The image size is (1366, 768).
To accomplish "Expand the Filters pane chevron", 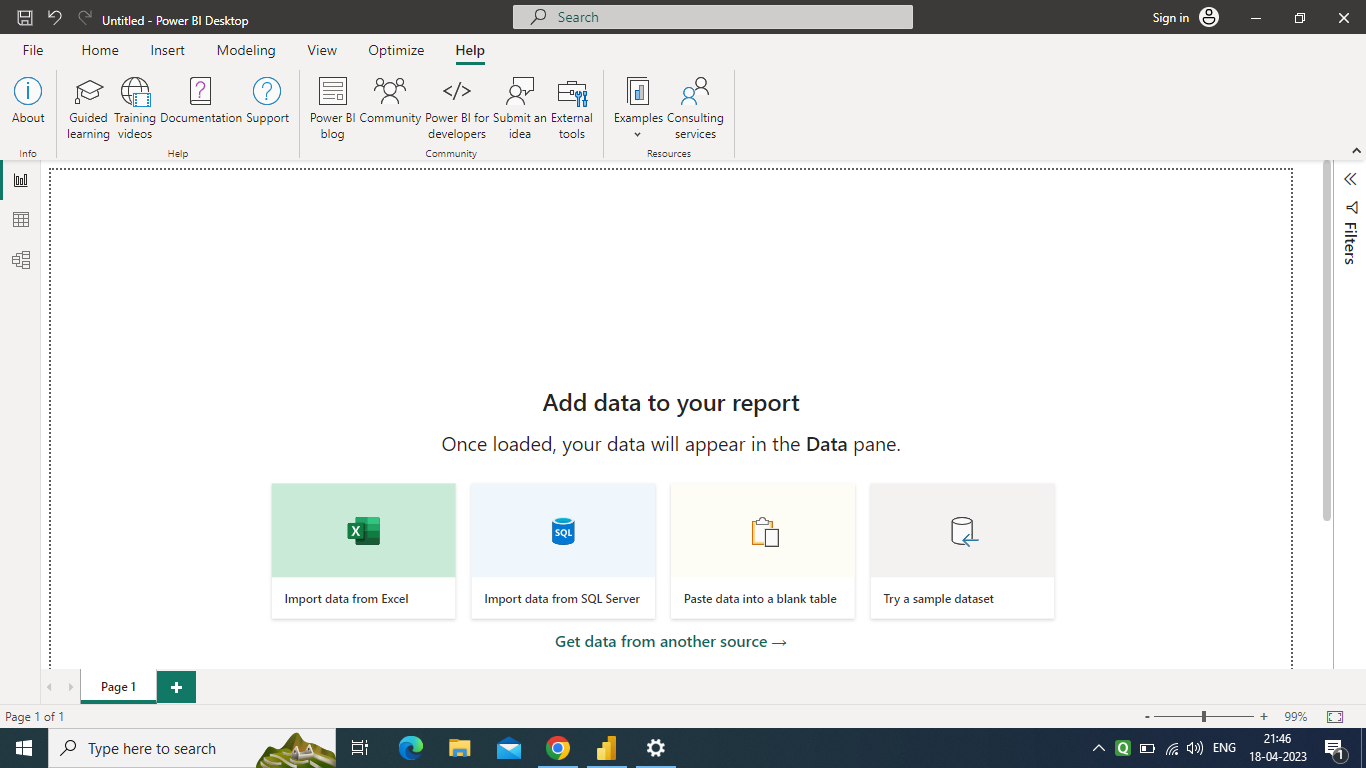I will pyautogui.click(x=1350, y=179).
